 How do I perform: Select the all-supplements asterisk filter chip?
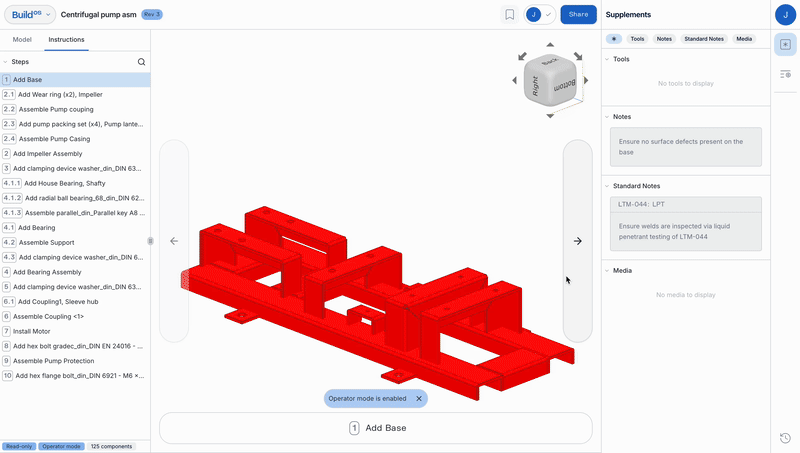pyautogui.click(x=614, y=39)
